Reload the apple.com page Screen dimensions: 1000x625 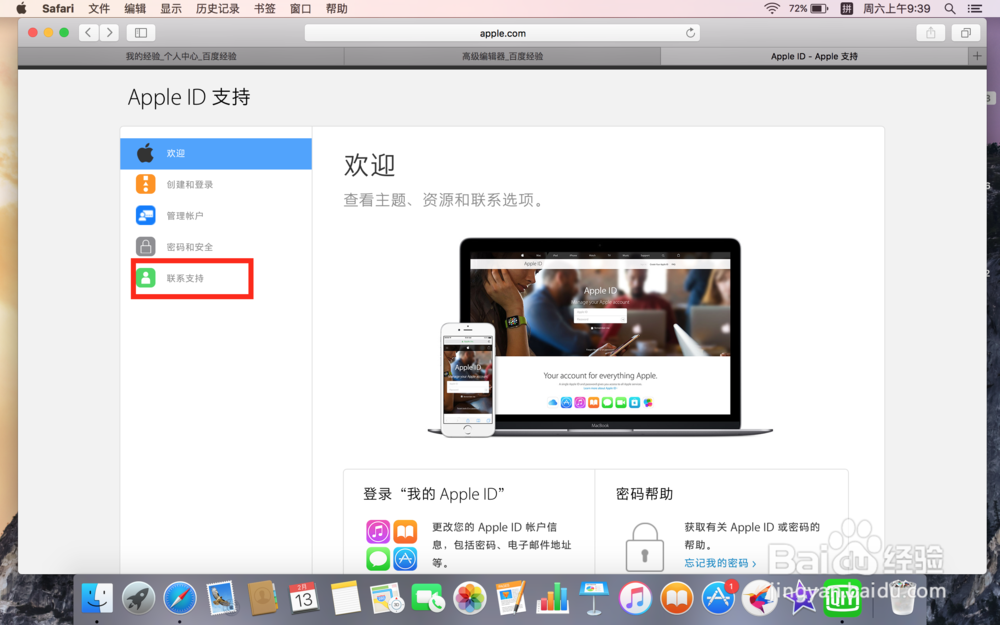pos(690,33)
